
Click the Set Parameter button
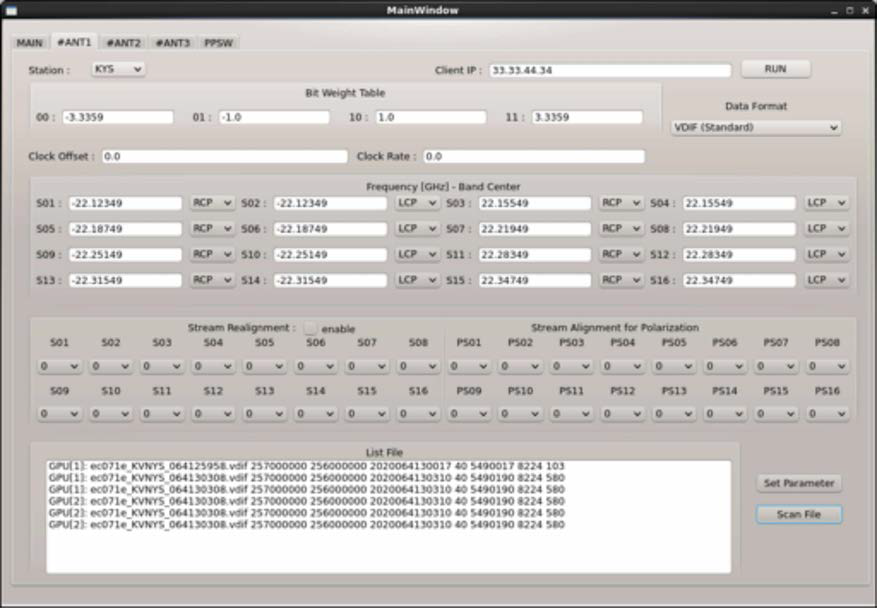coord(799,483)
